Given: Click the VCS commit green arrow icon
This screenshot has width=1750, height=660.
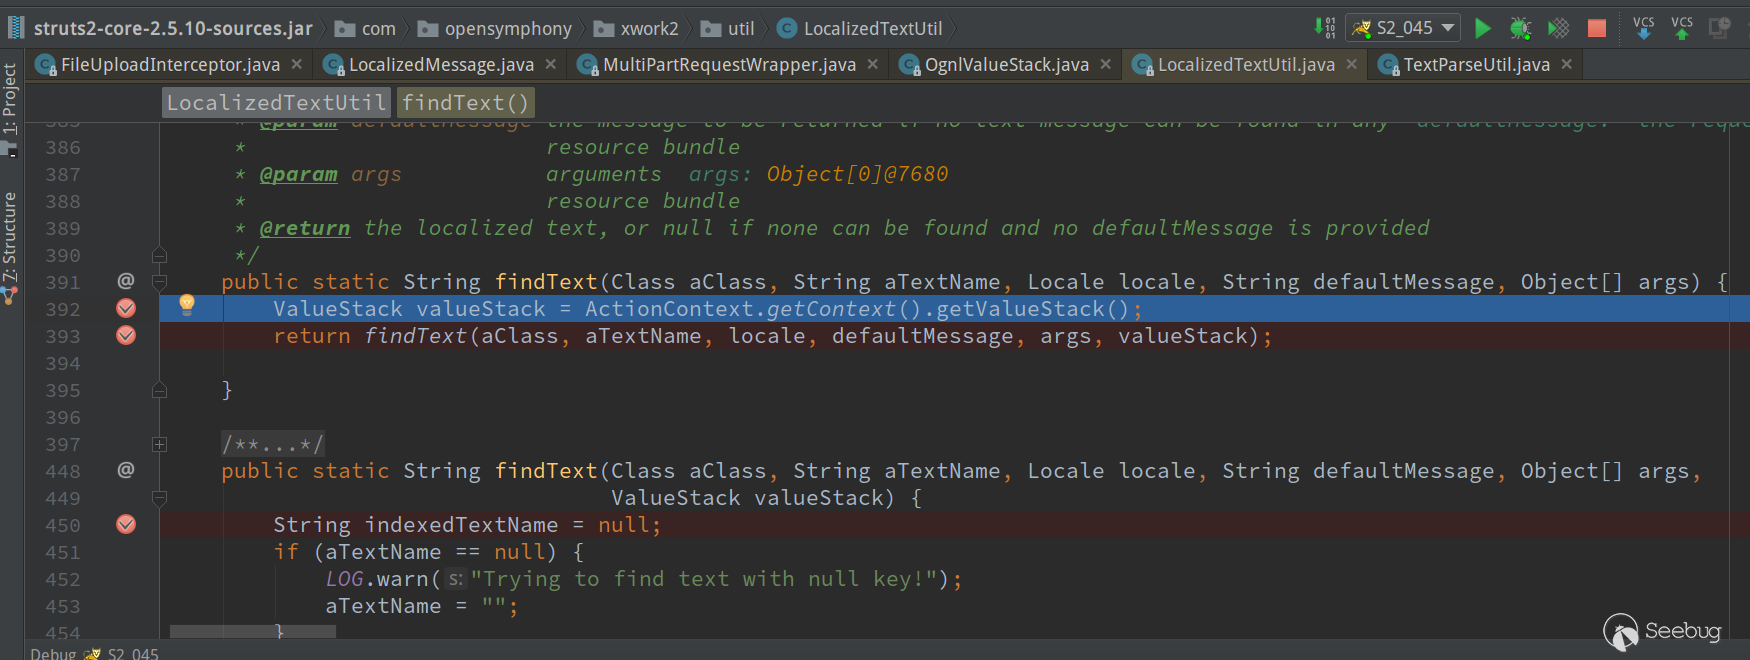Looking at the screenshot, I should (x=1682, y=28).
